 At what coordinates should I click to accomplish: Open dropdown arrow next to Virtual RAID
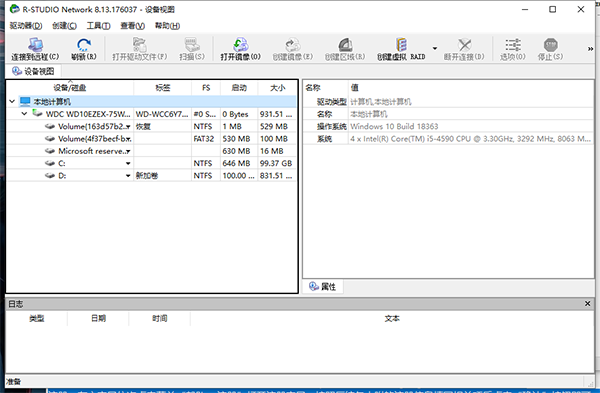(435, 49)
